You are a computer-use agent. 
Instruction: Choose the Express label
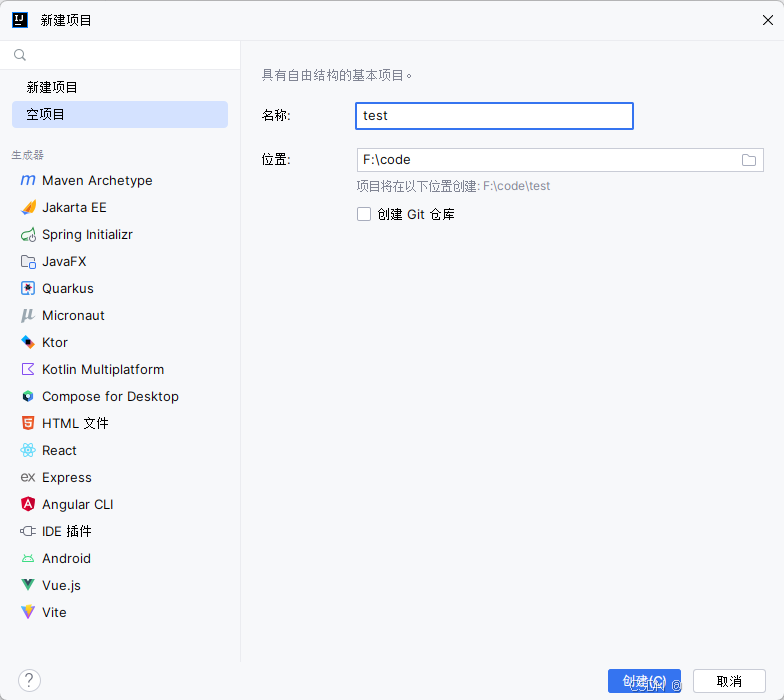click(x=66, y=477)
